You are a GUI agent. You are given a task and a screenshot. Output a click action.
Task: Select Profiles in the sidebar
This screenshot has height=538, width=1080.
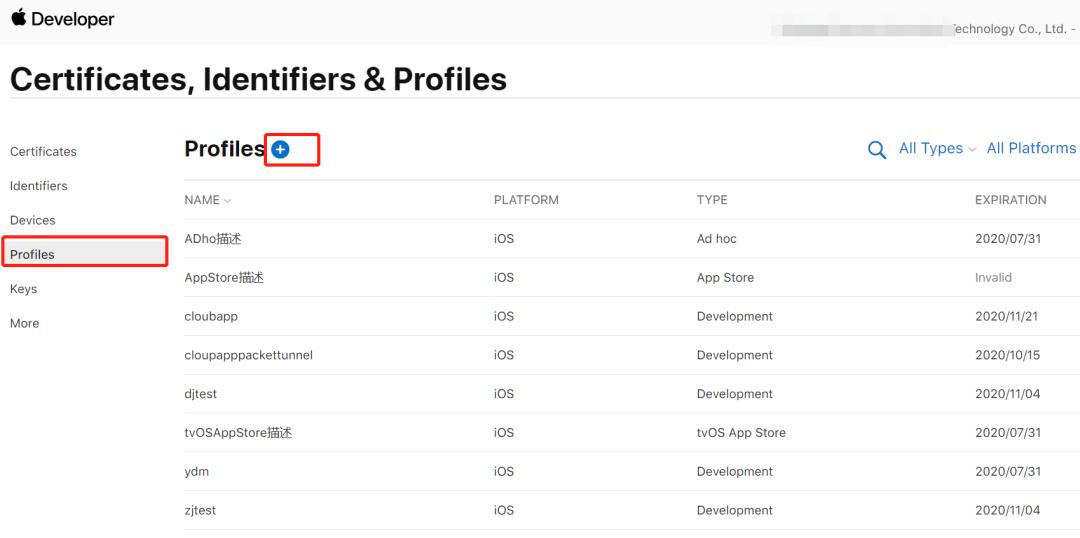pos(32,254)
